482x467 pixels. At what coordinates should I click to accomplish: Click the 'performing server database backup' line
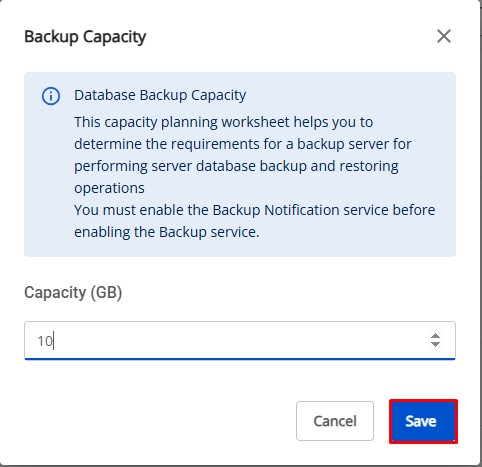click(236, 166)
